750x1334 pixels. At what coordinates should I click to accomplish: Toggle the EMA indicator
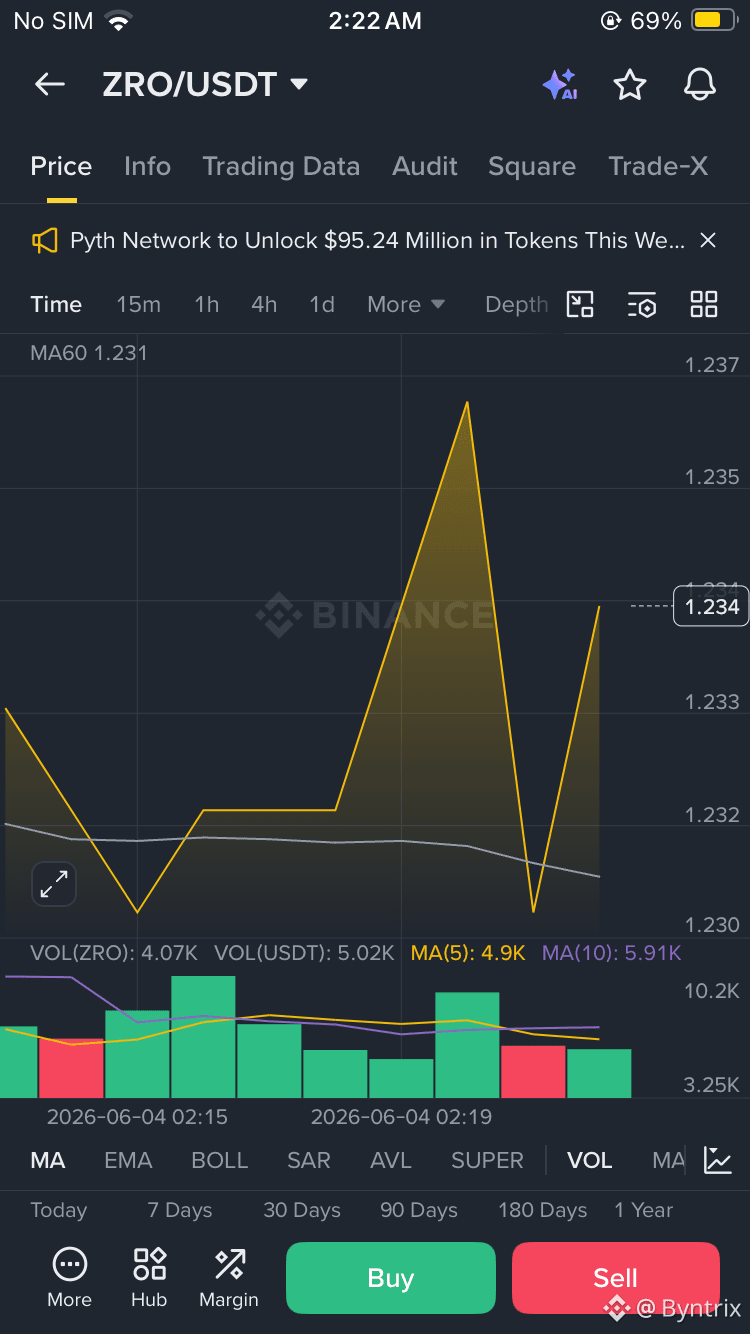(128, 1160)
